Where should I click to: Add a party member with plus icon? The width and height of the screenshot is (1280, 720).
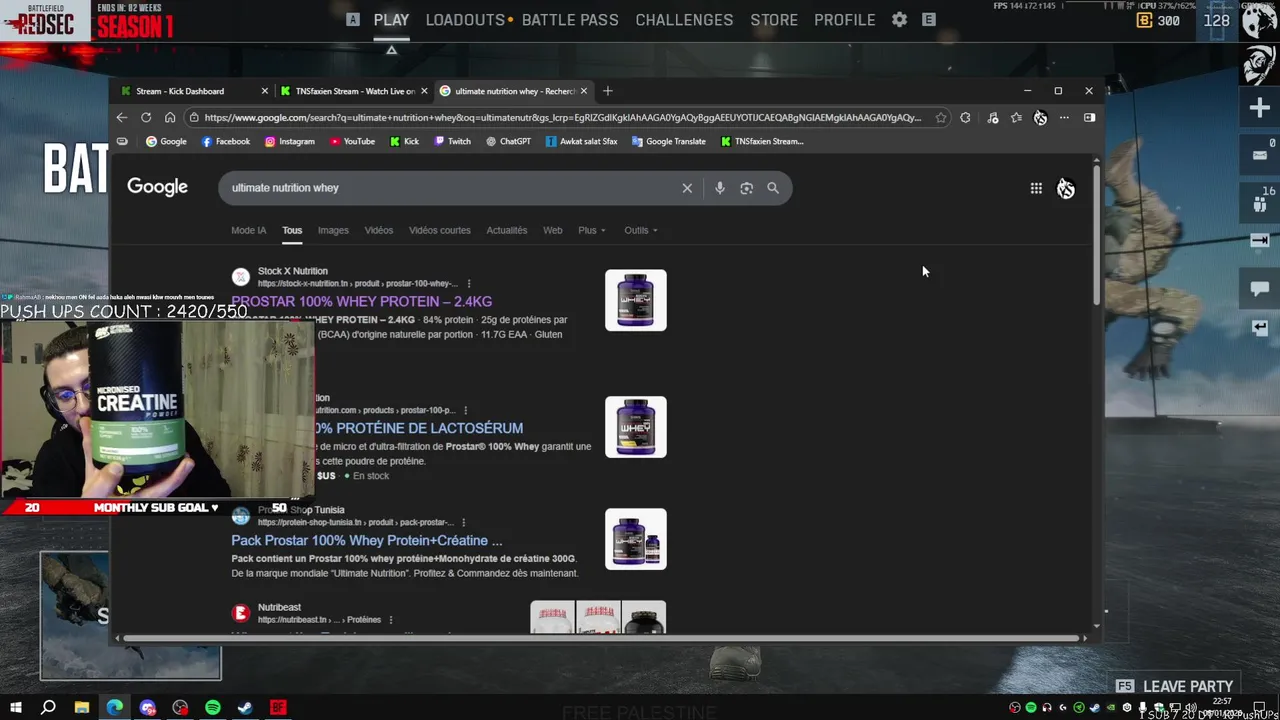(x=1259, y=108)
